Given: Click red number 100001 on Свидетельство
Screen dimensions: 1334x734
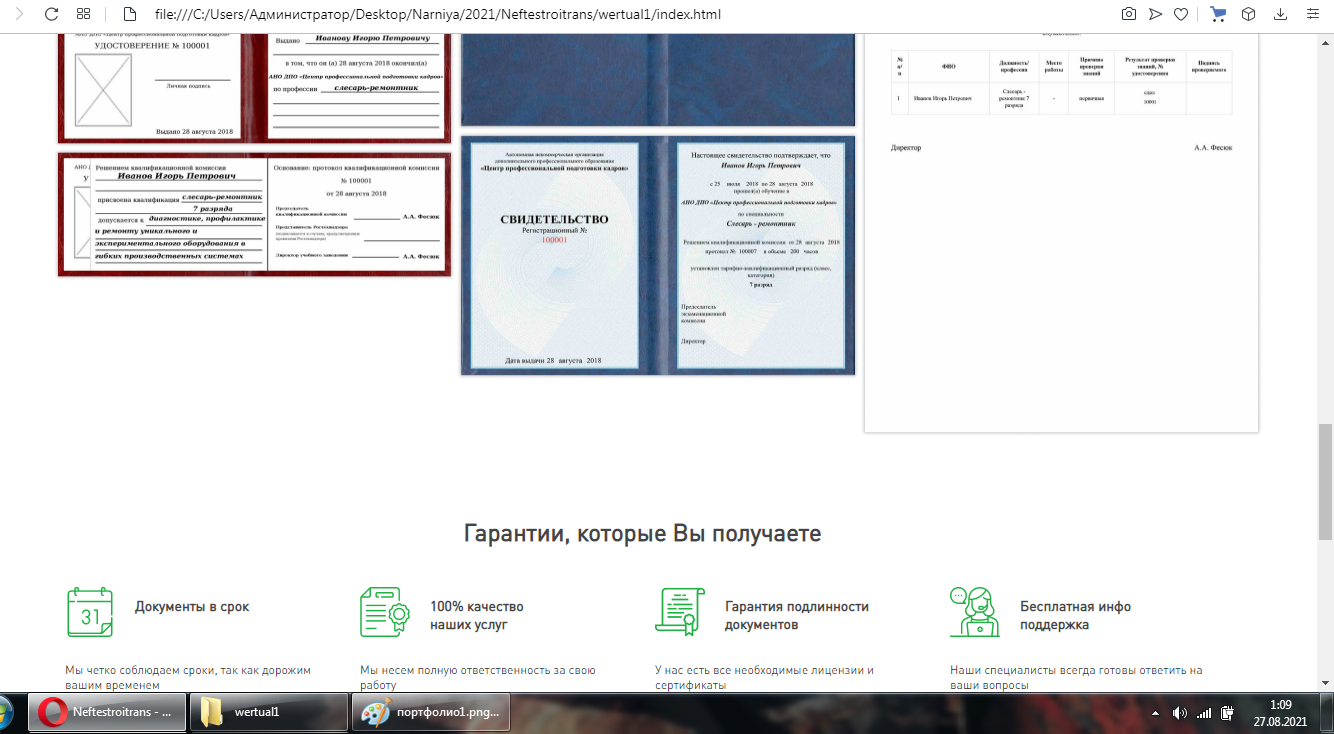Looking at the screenshot, I should (x=554, y=240).
